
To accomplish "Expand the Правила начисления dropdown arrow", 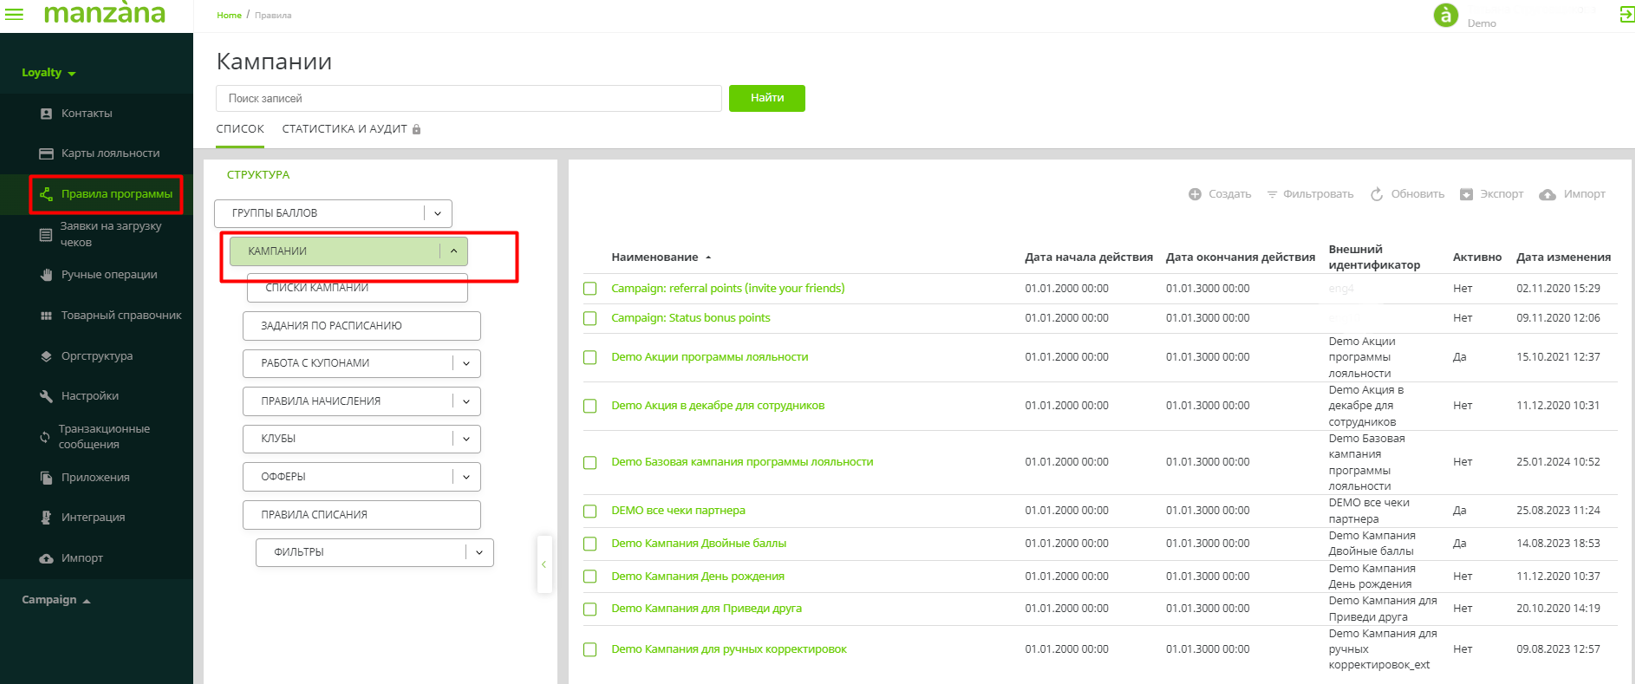I will 466,401.
